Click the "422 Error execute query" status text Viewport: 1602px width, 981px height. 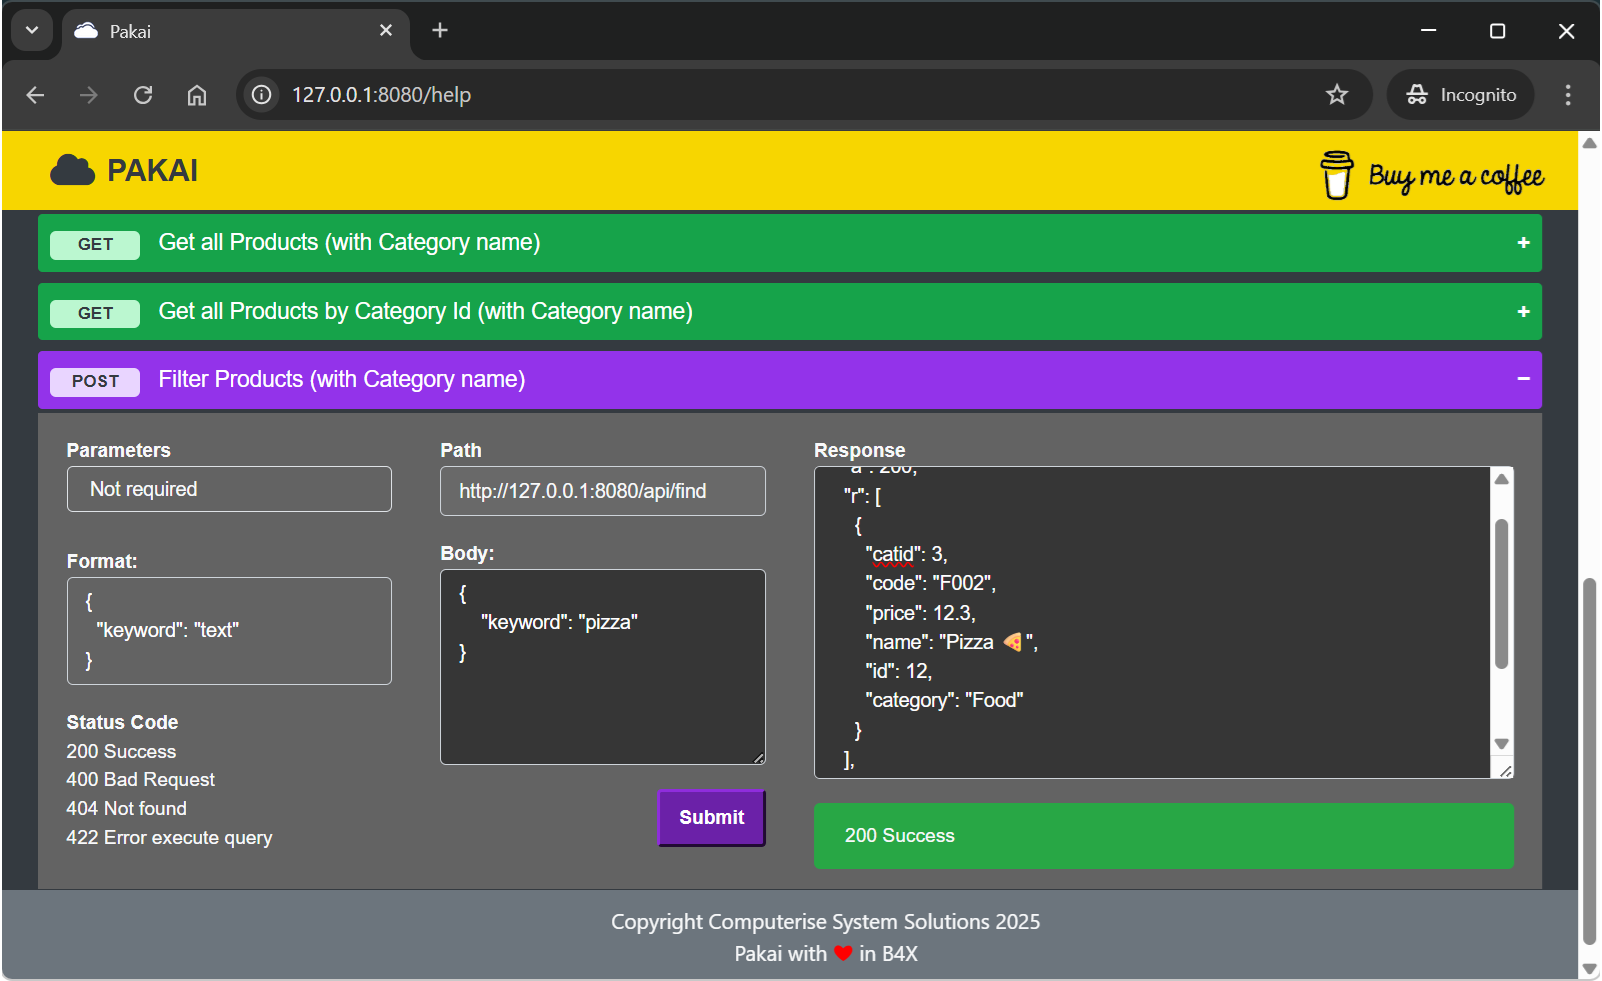tap(169, 838)
